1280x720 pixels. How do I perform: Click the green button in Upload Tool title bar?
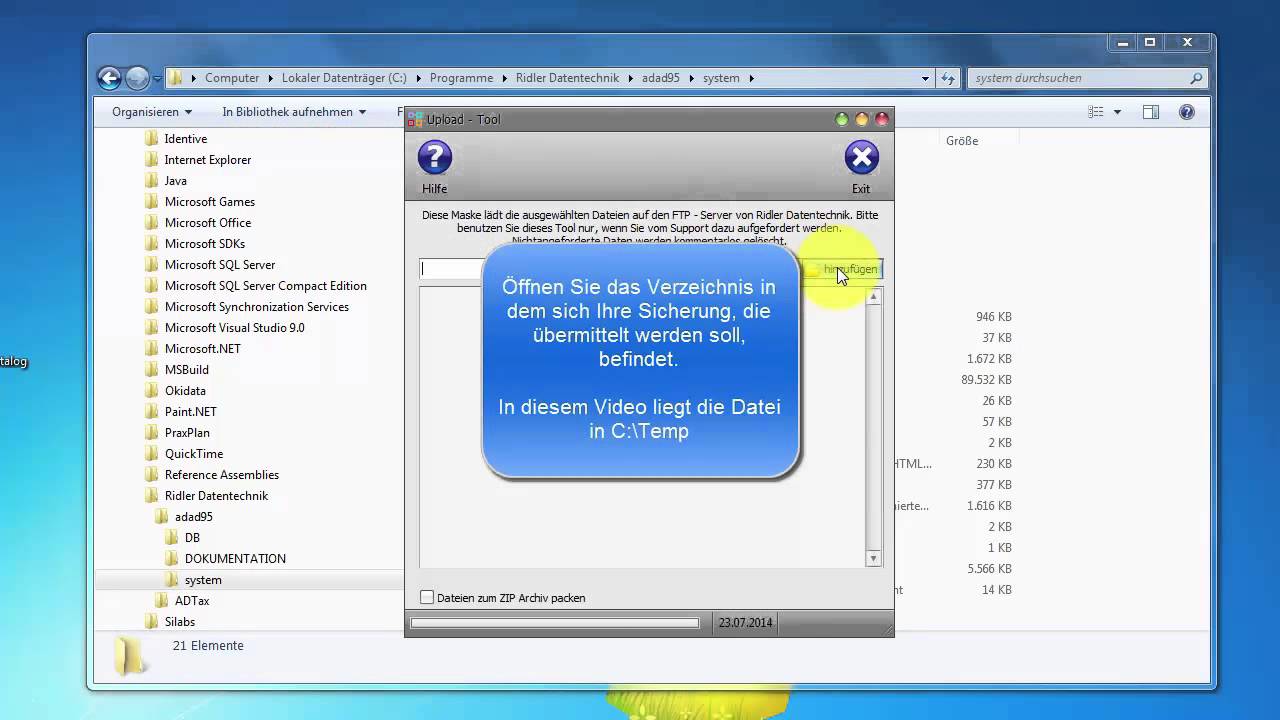pyautogui.click(x=842, y=120)
